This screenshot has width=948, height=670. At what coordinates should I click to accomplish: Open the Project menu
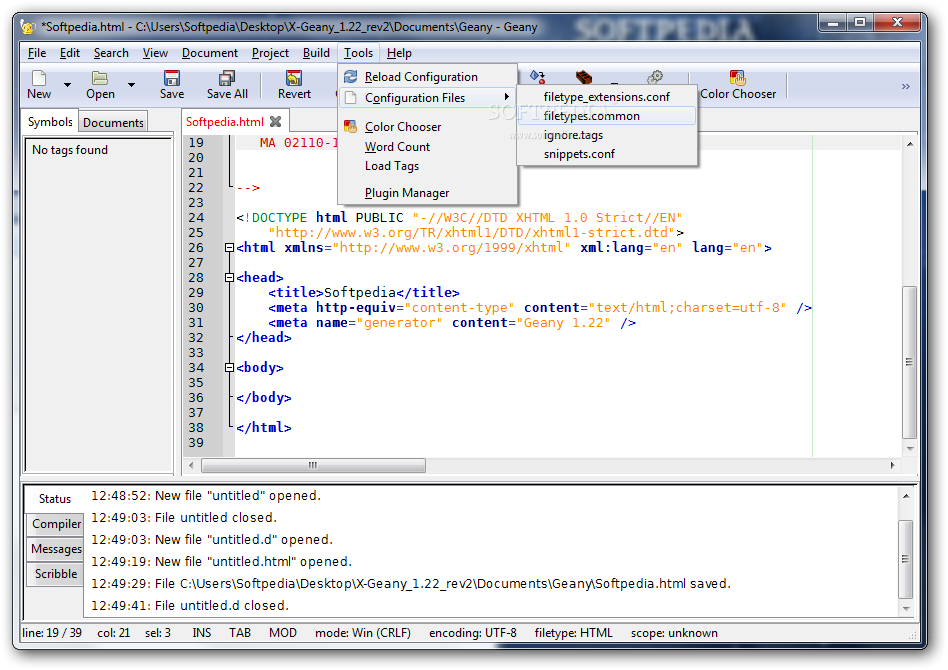pos(270,53)
